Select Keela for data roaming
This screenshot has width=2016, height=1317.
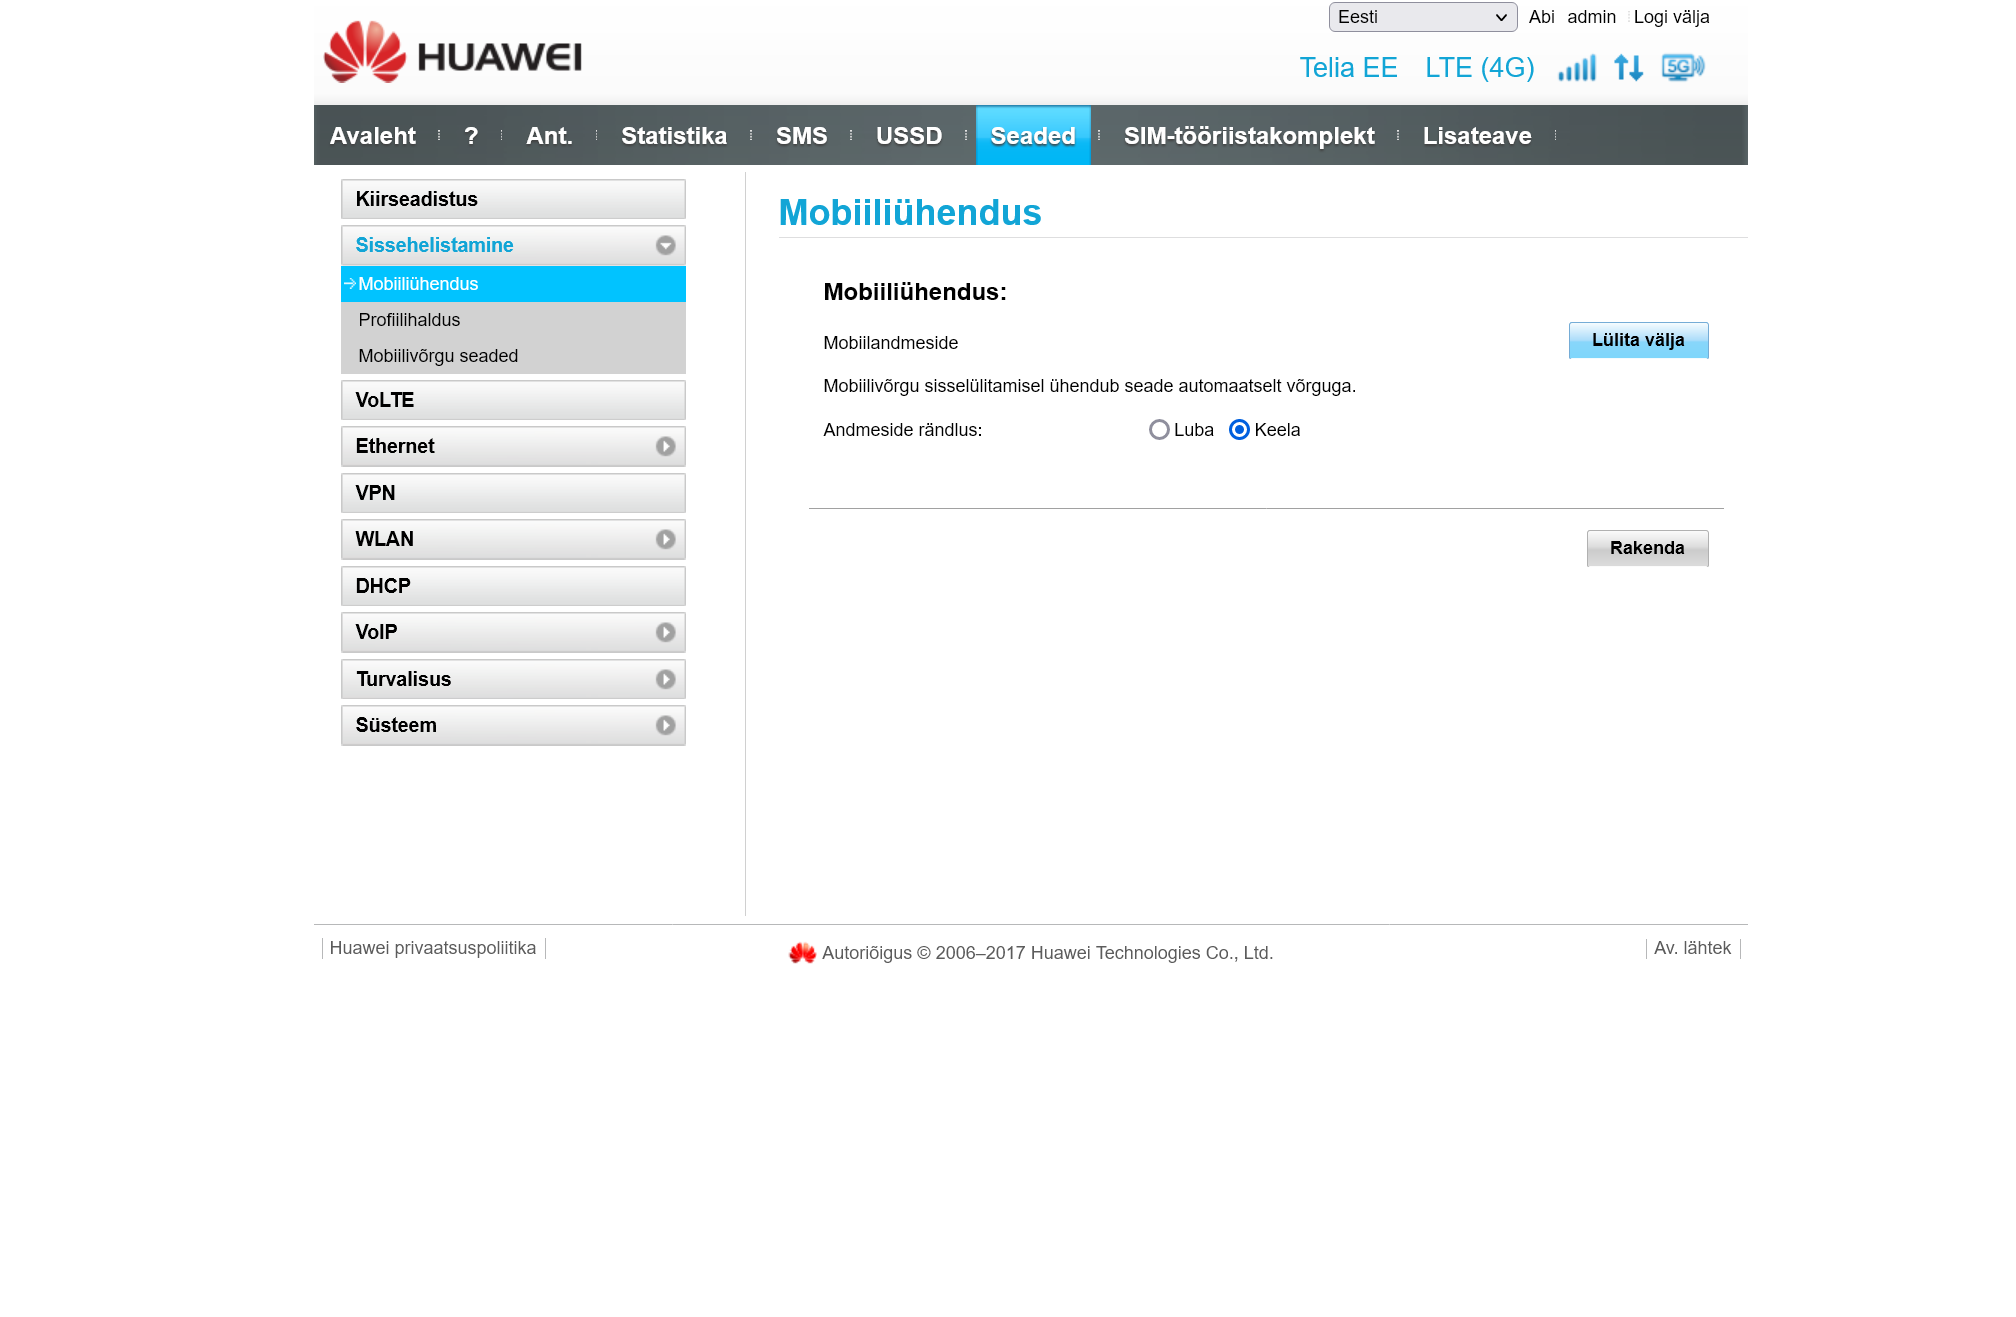coord(1239,430)
